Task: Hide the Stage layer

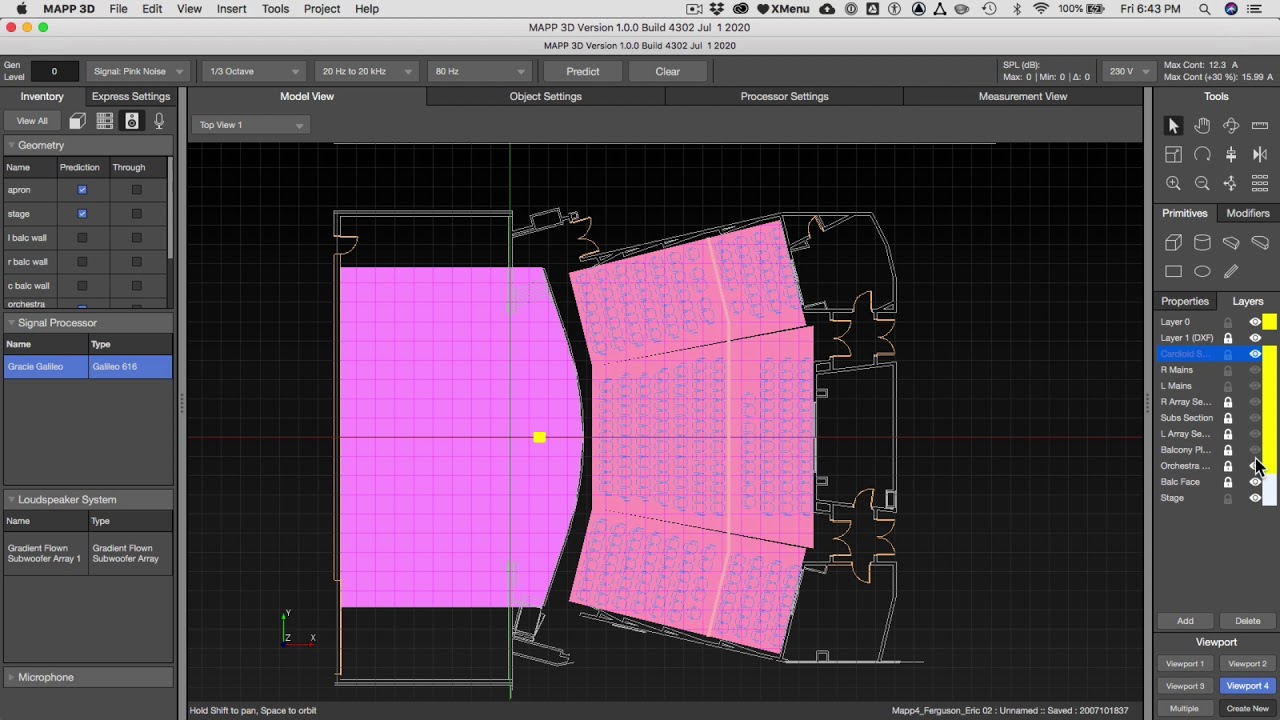Action: click(1255, 498)
